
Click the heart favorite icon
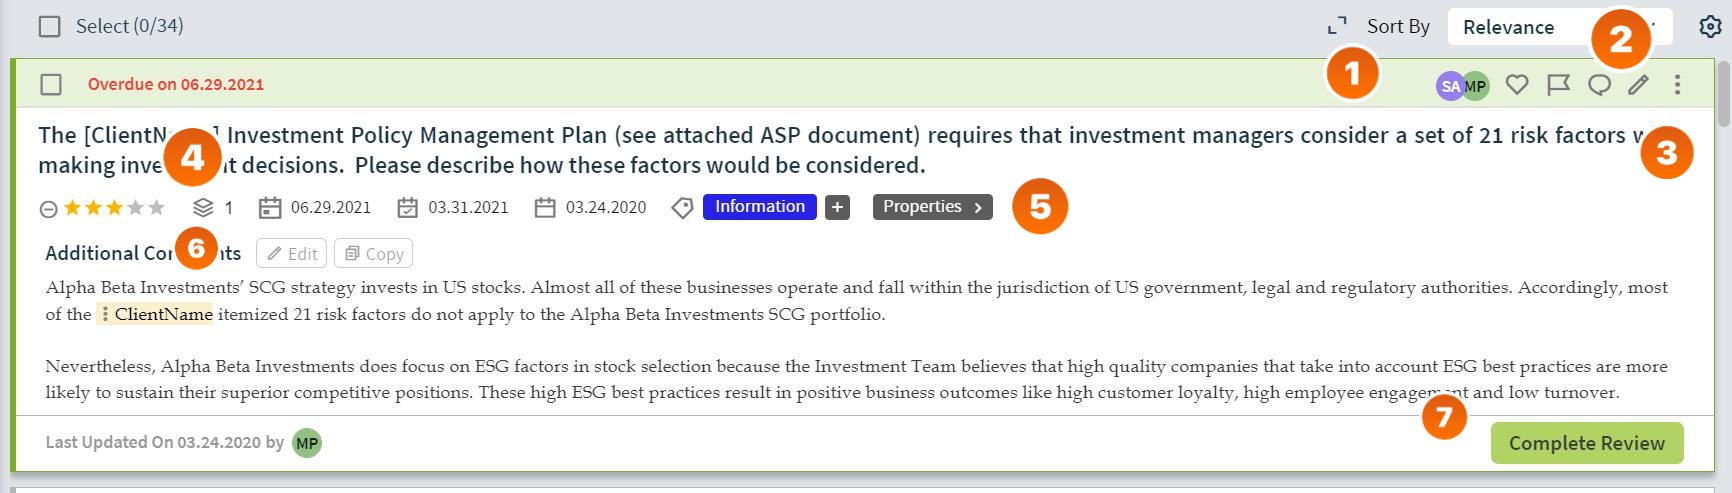point(1517,85)
